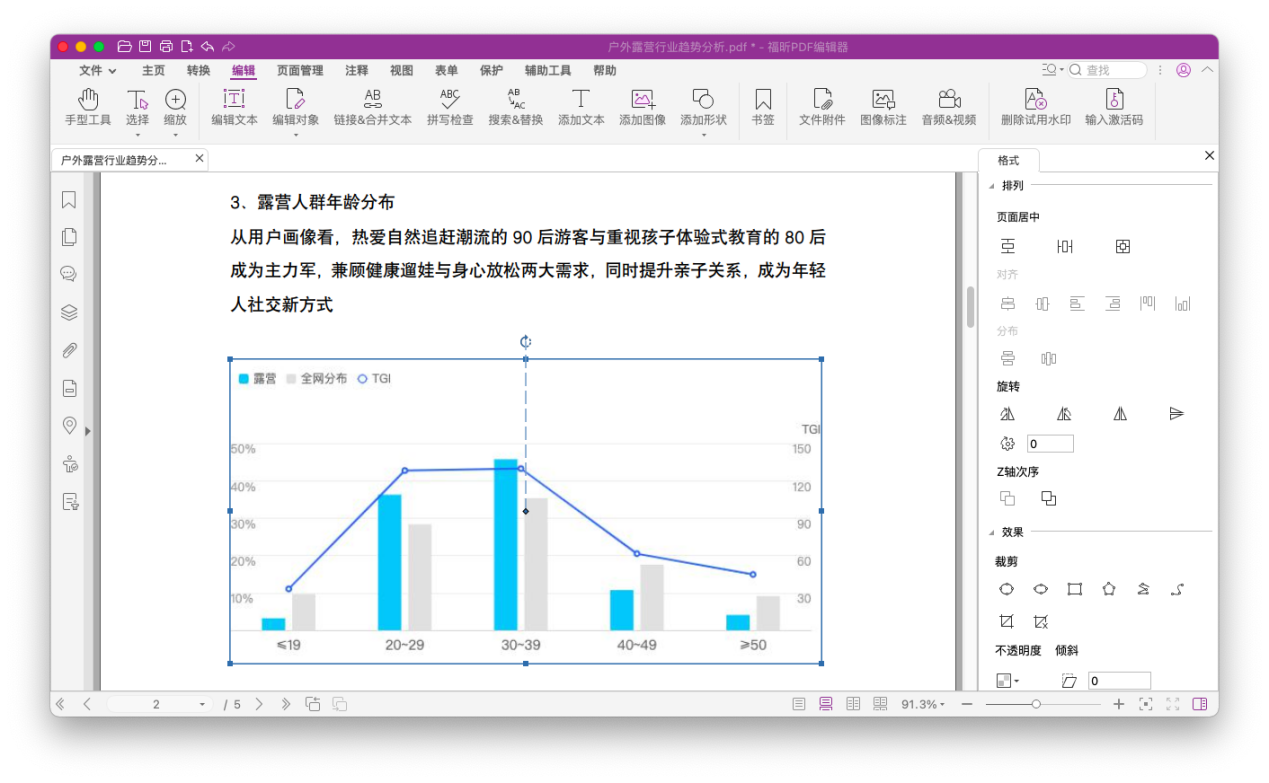Click the Input Activation Code icon
1269x783 pixels.
click(1114, 107)
